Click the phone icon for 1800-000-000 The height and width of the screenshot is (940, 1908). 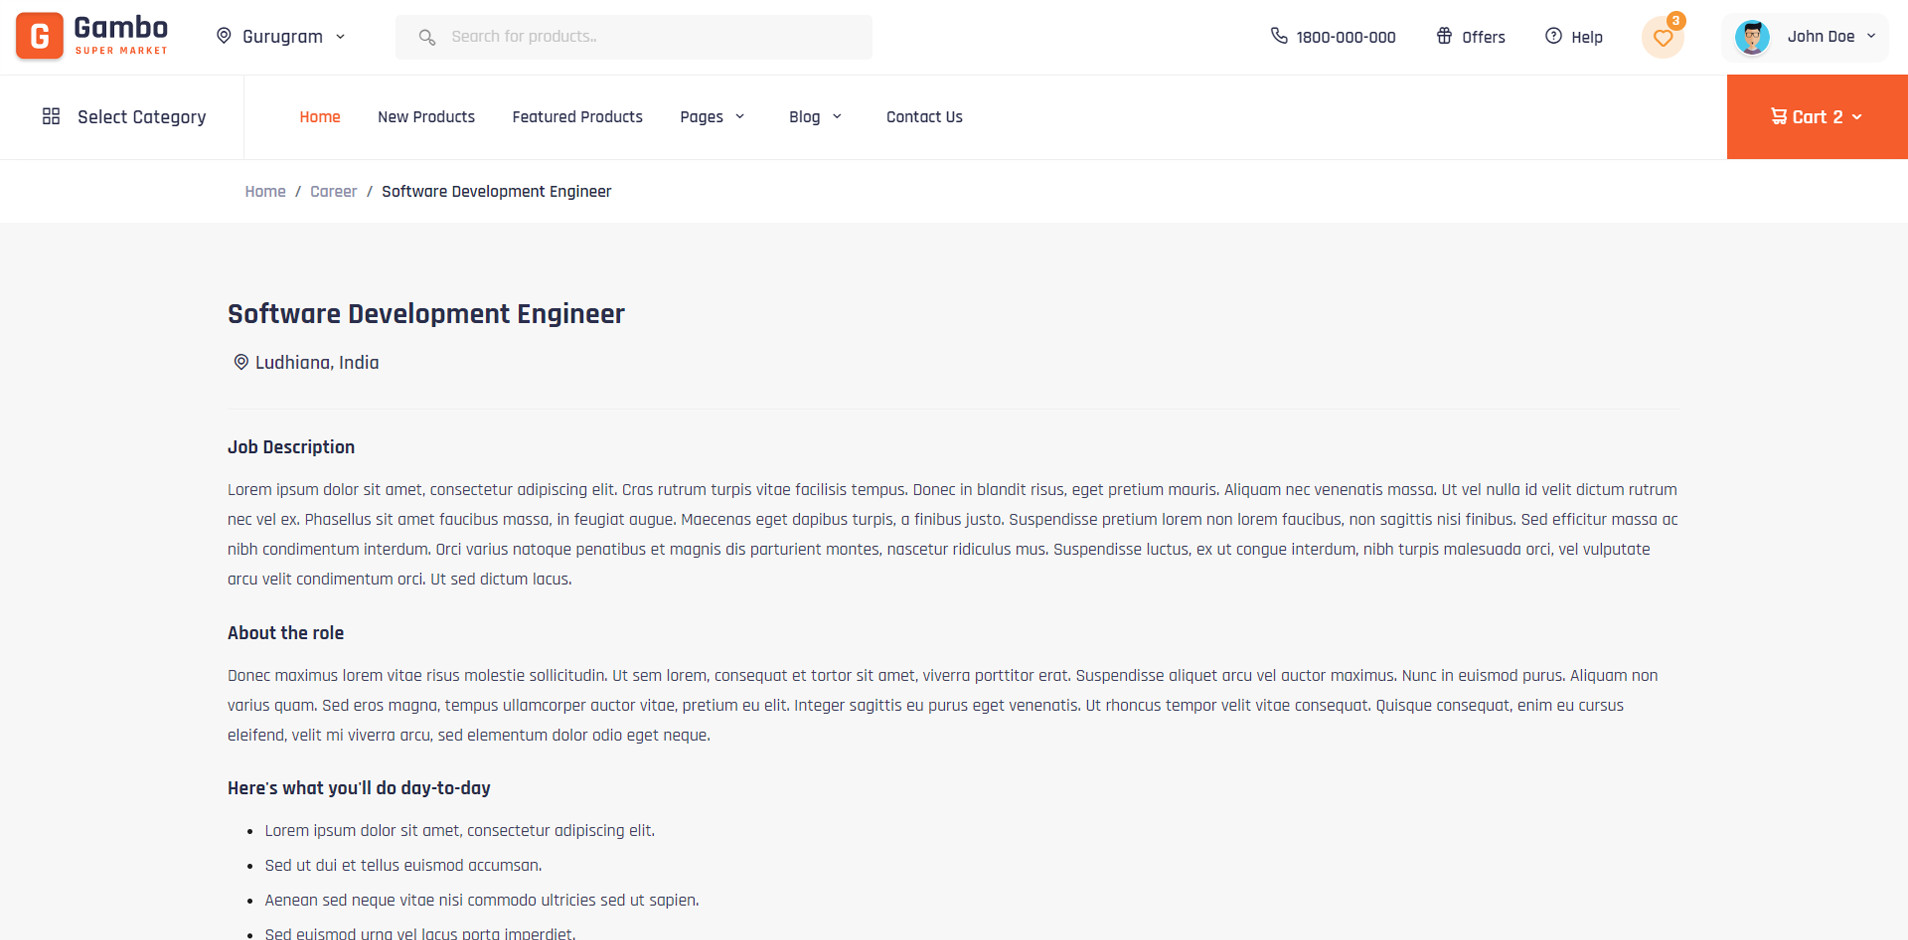pos(1278,36)
